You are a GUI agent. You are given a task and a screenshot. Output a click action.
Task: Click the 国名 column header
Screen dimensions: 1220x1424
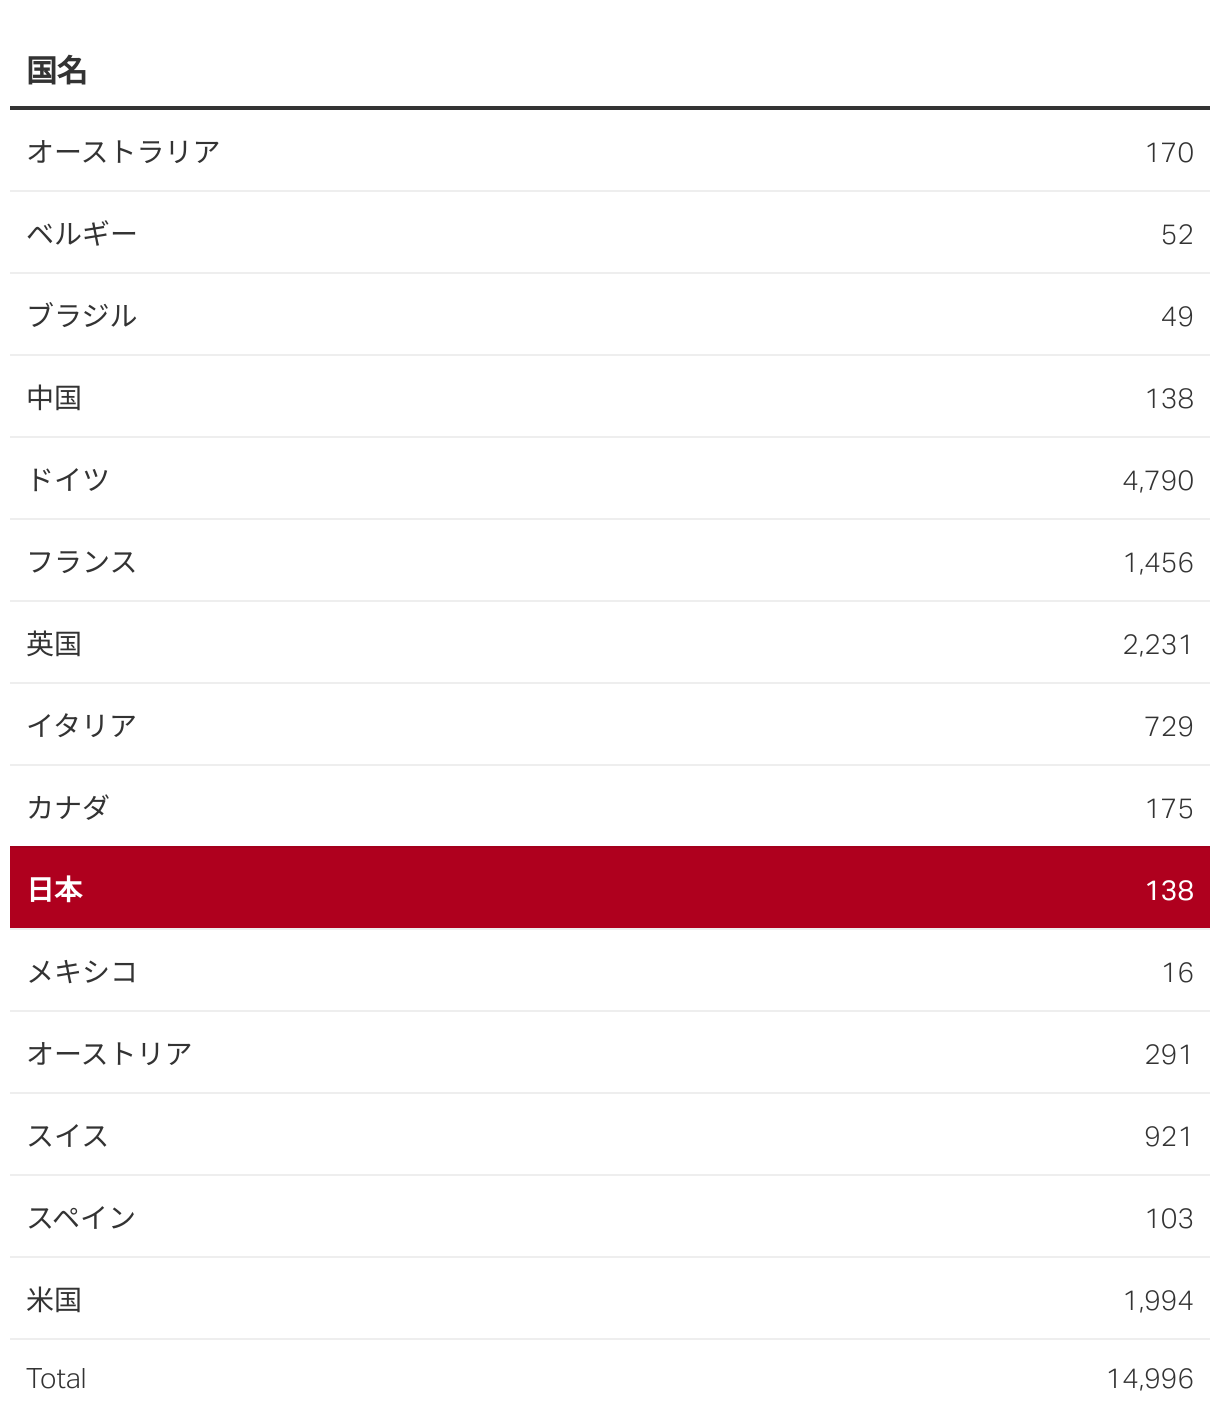pos(57,71)
